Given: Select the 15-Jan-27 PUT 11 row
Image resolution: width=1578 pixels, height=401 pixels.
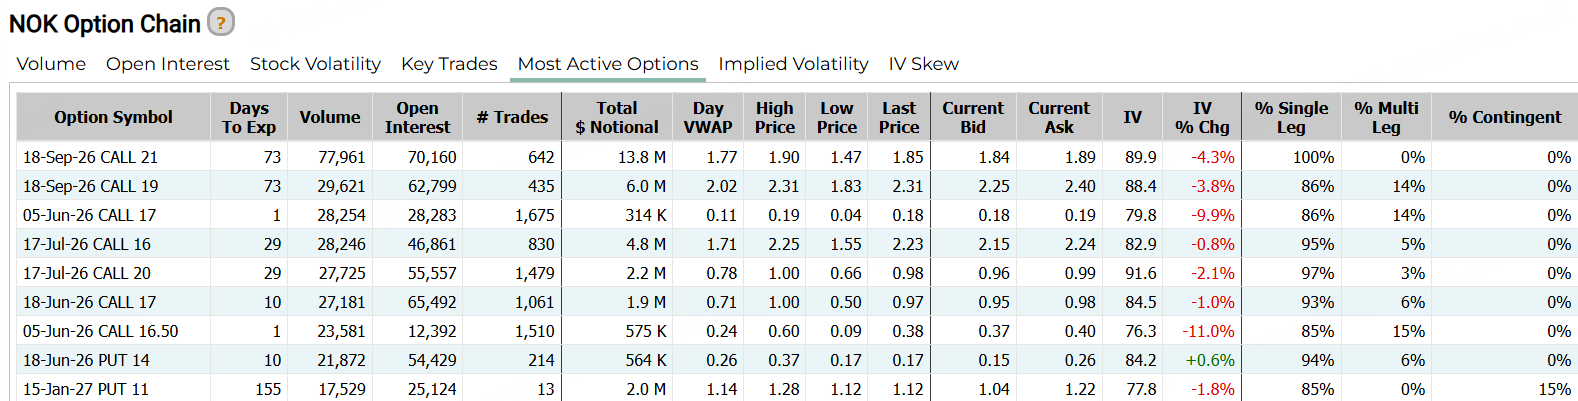Looking at the screenshot, I should pos(797,389).
